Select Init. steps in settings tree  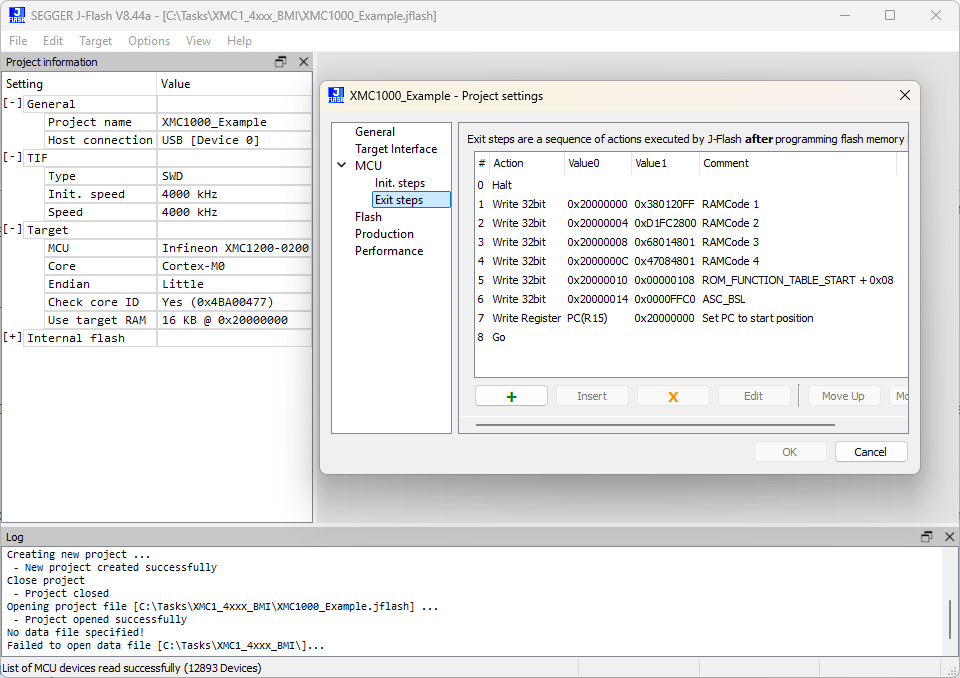(399, 183)
